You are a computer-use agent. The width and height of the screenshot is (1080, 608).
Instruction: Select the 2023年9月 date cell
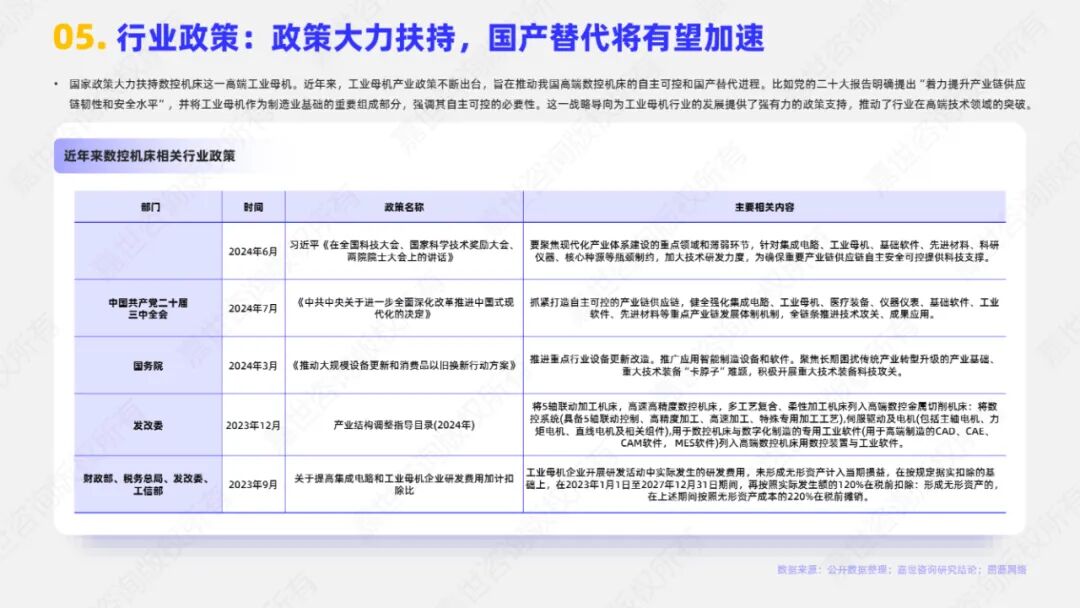(x=253, y=485)
